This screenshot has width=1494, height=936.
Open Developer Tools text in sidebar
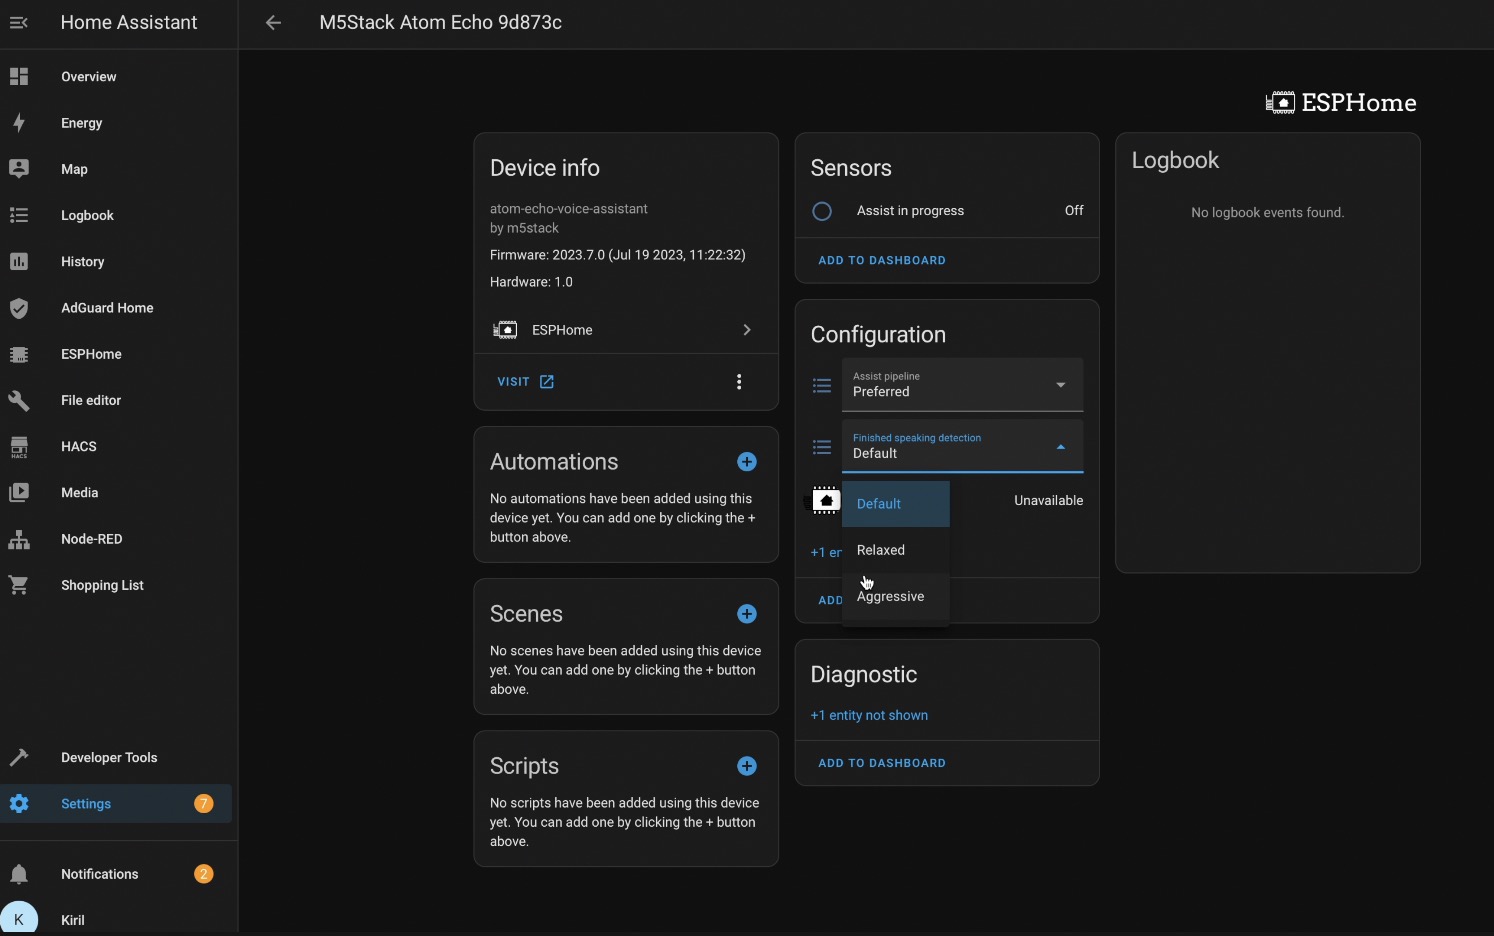109,758
